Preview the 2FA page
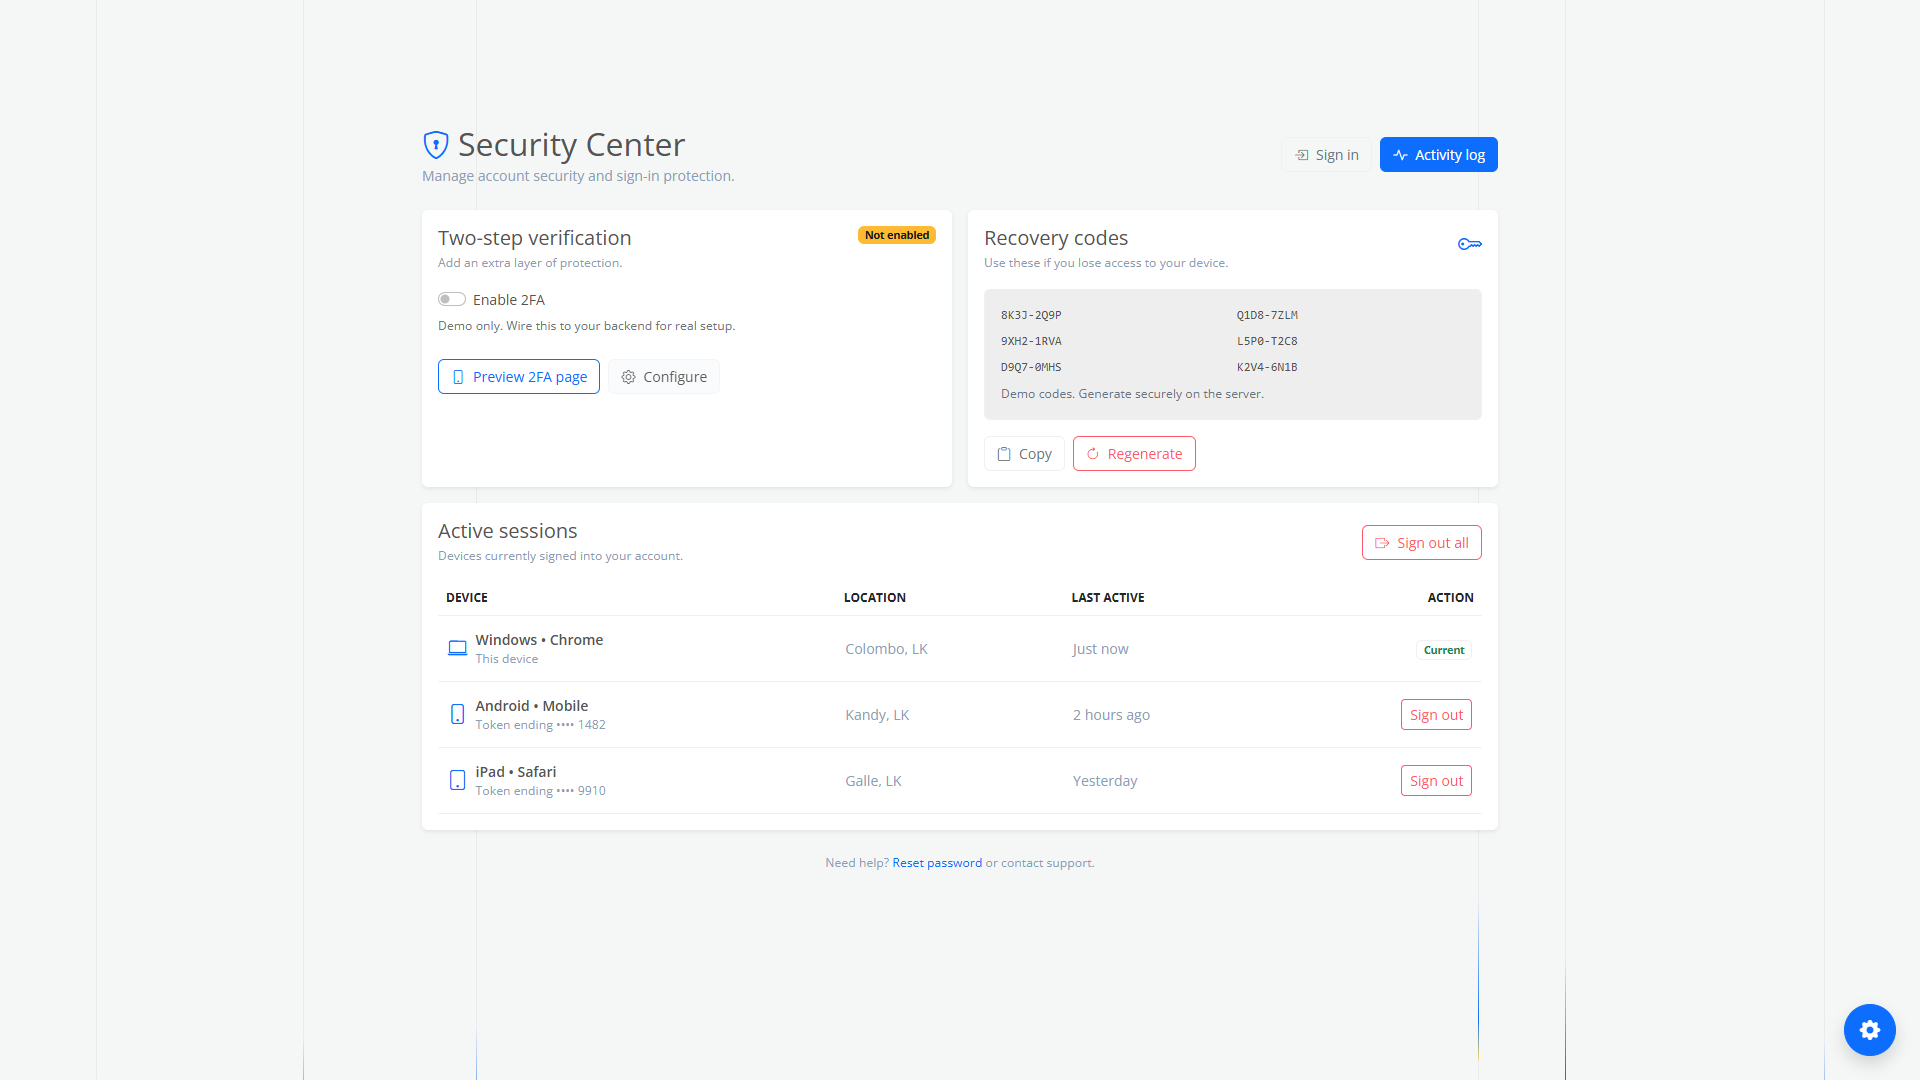The width and height of the screenshot is (1920, 1080). [x=519, y=377]
